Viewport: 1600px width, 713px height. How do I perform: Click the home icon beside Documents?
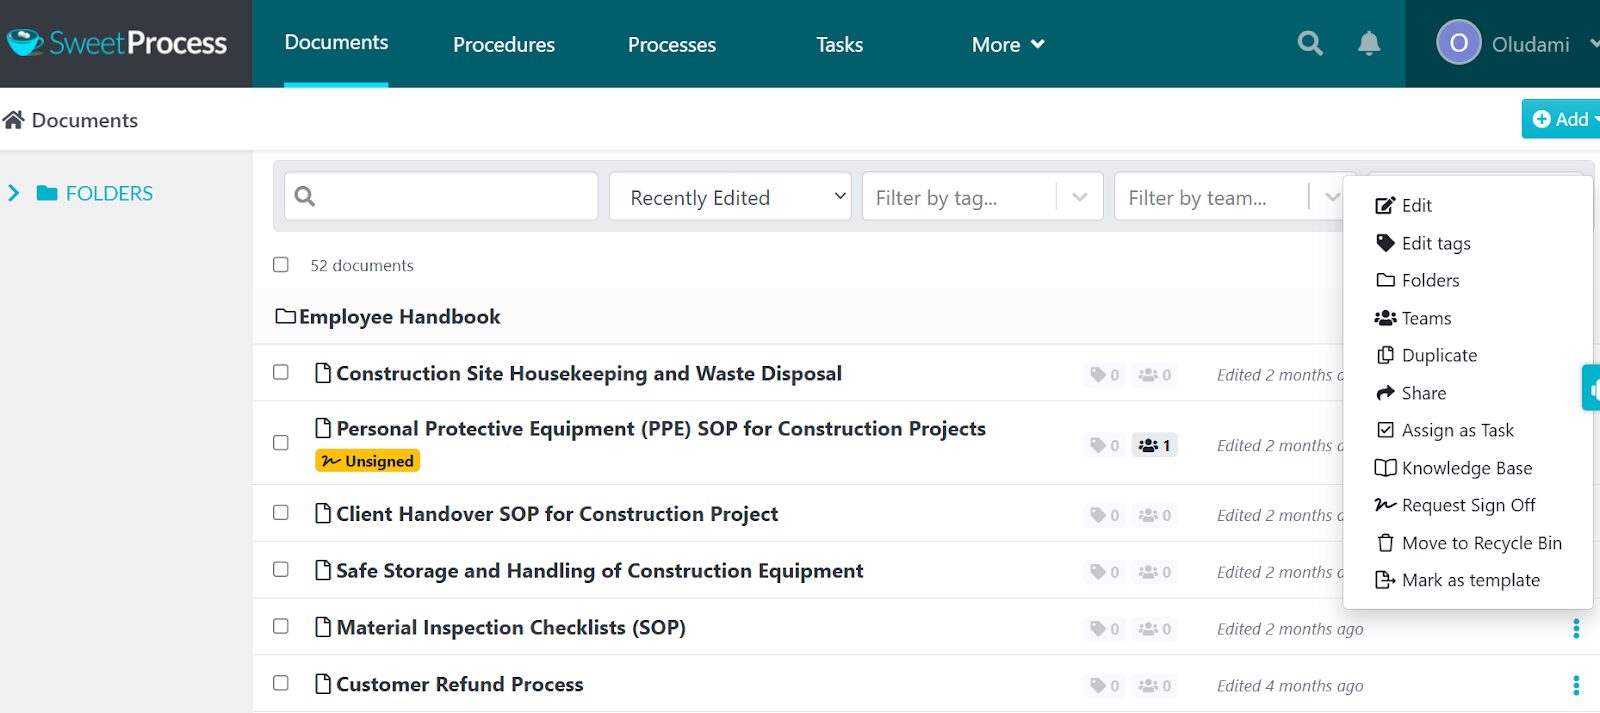pyautogui.click(x=14, y=120)
